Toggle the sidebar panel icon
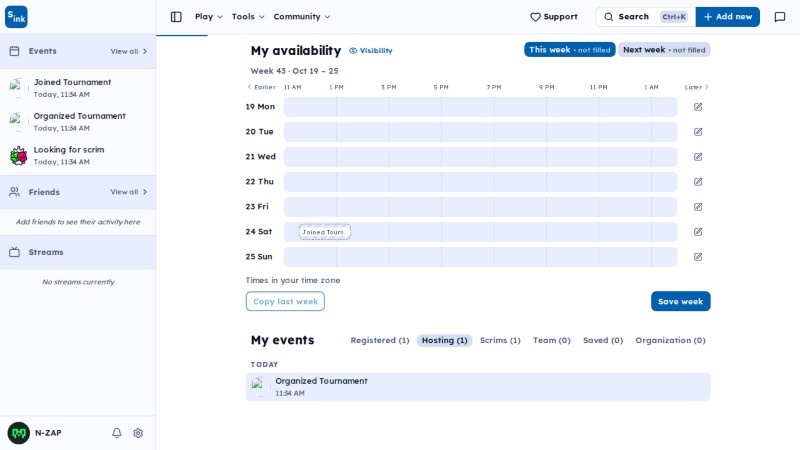 [176, 17]
